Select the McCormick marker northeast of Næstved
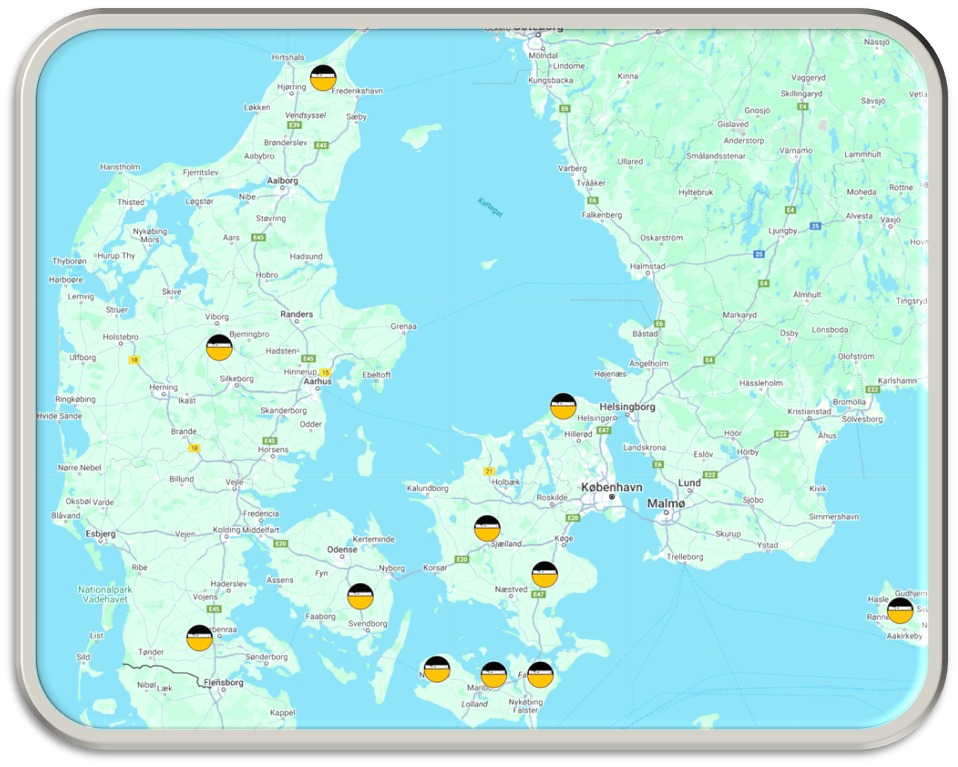958x767 pixels. click(544, 574)
